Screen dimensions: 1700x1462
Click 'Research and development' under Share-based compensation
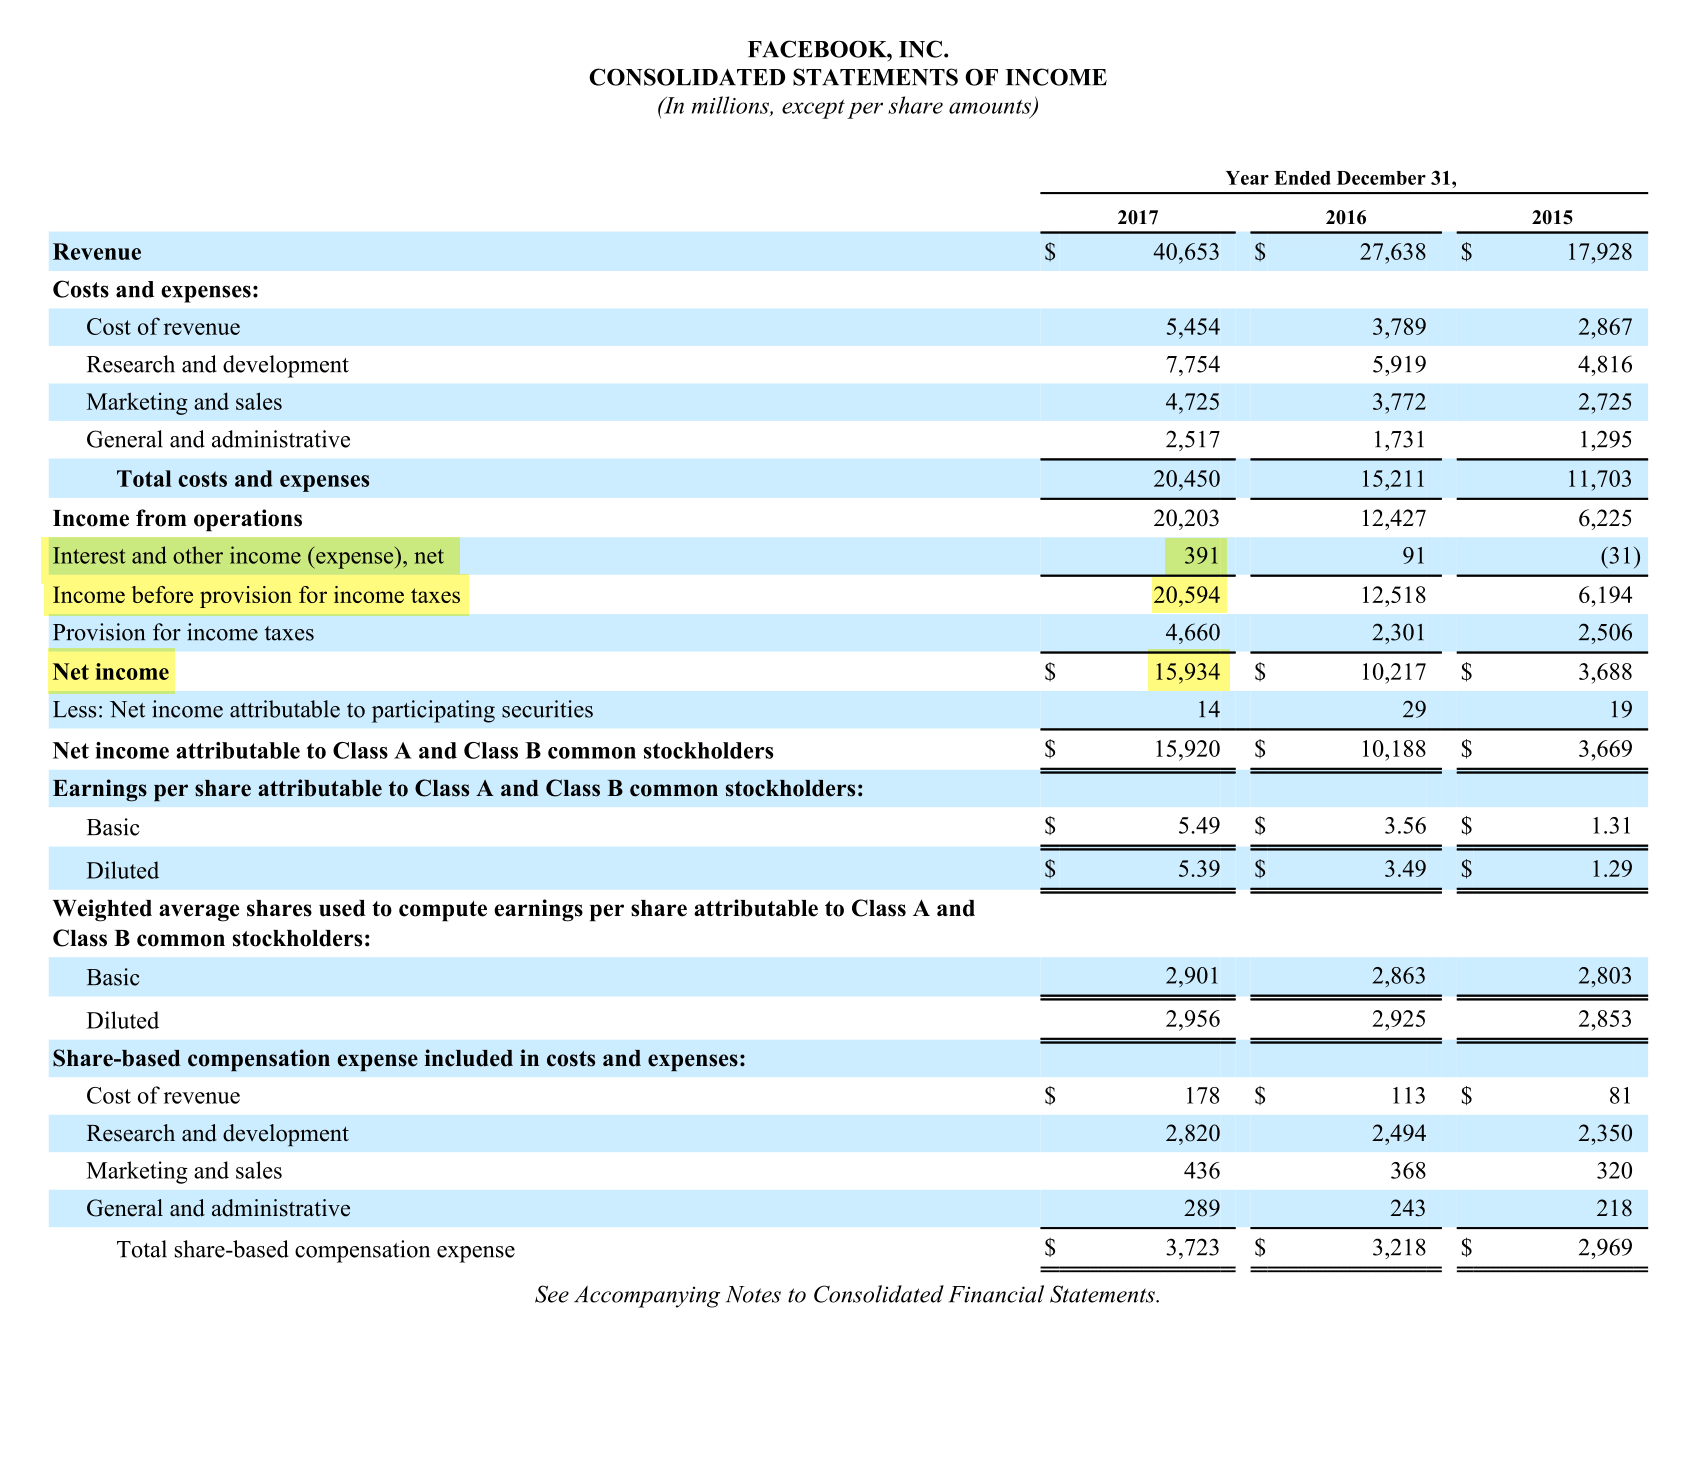pos(217,1133)
